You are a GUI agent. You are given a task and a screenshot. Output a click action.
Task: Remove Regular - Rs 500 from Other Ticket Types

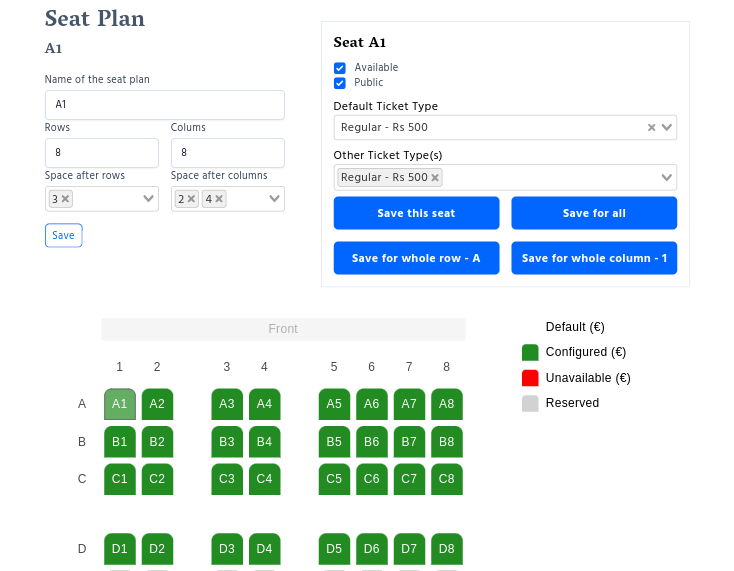(435, 177)
